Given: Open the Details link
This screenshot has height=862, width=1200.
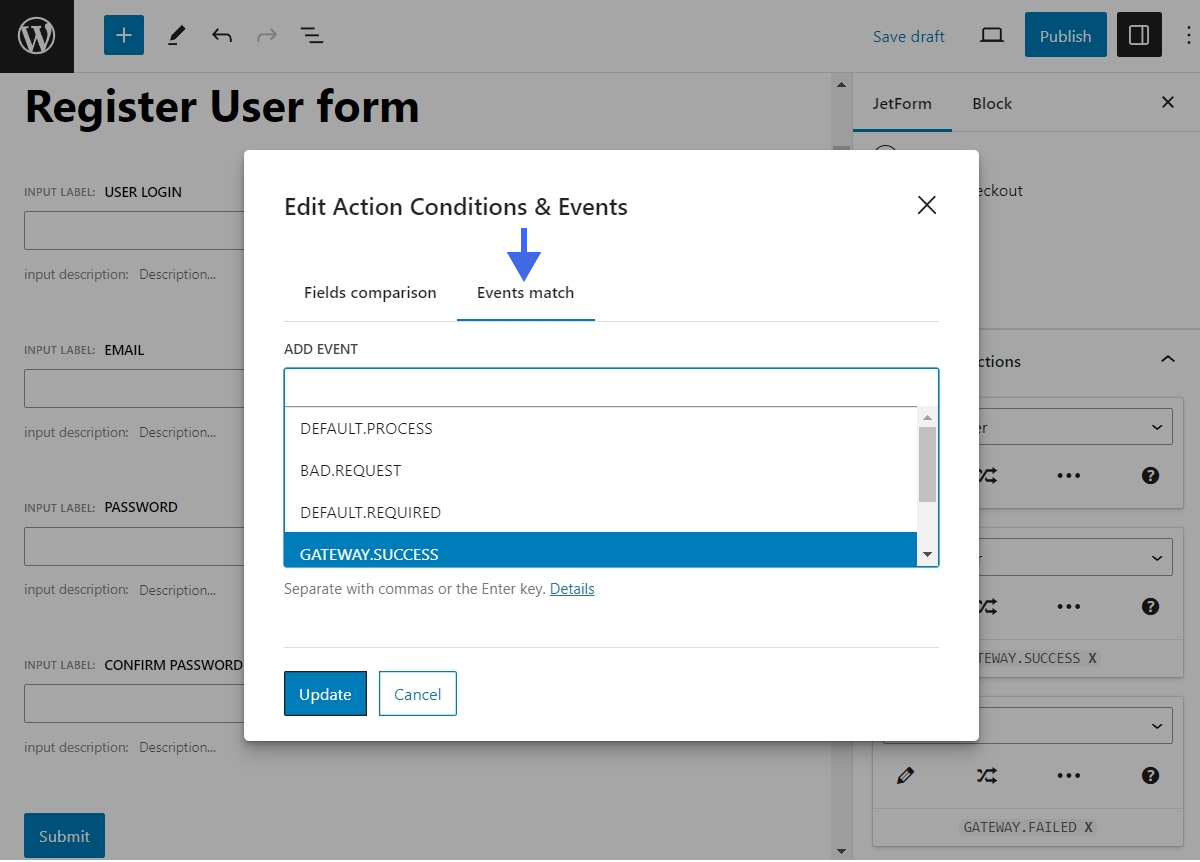Looking at the screenshot, I should tap(572, 588).
